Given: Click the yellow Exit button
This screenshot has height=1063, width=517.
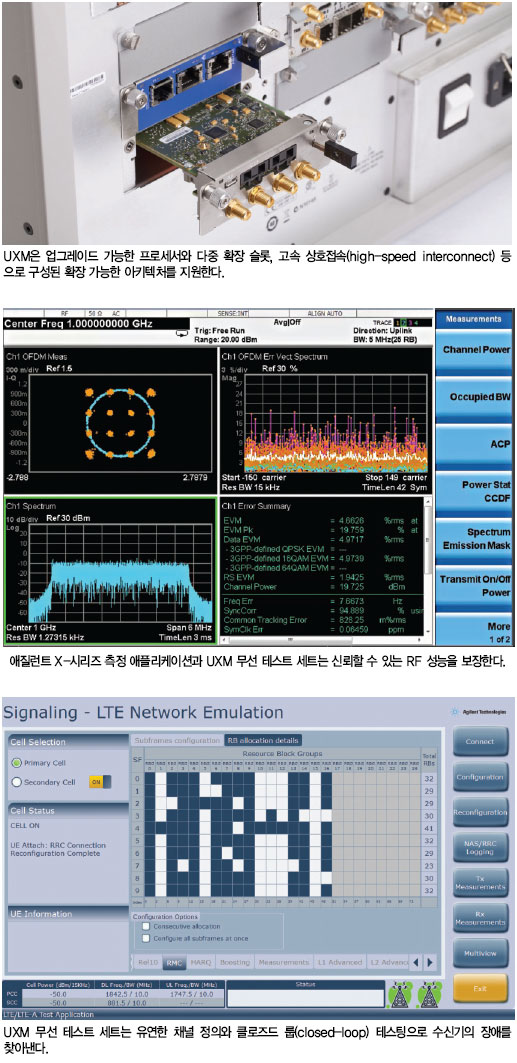Looking at the screenshot, I should click(480, 988).
